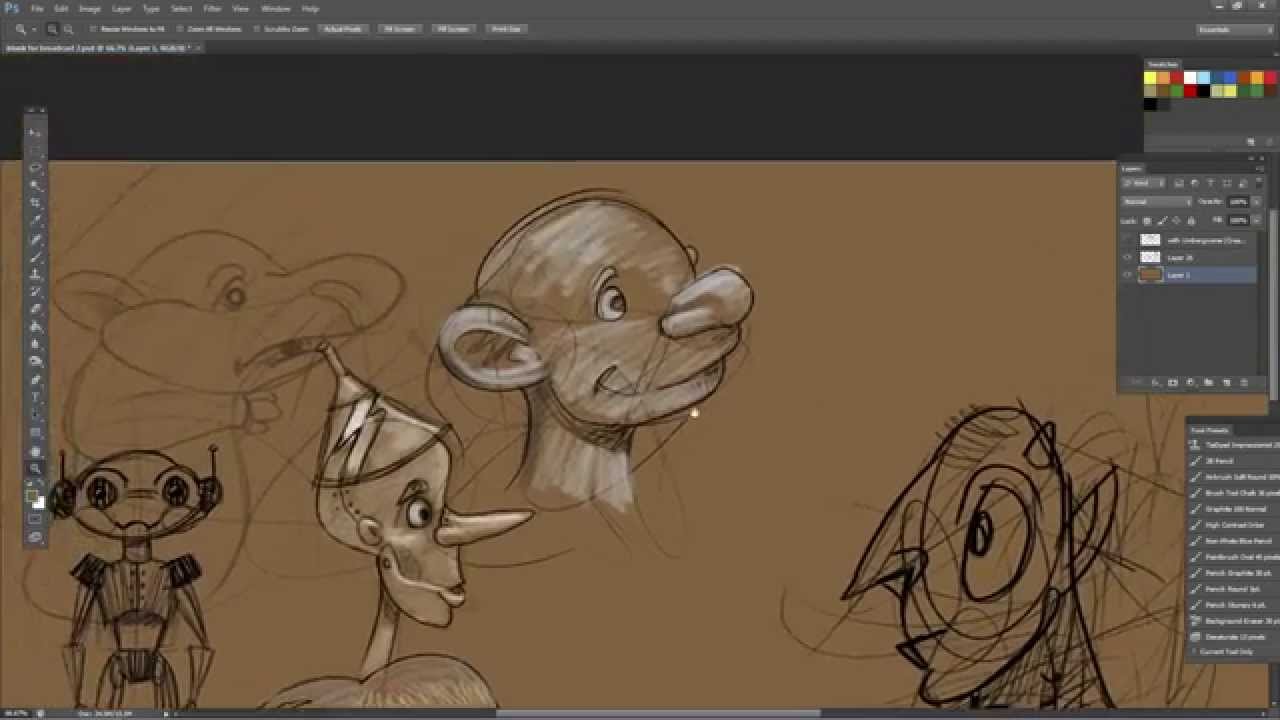
Task: Hide Layer 1 in Layers panel
Action: (x=1128, y=275)
